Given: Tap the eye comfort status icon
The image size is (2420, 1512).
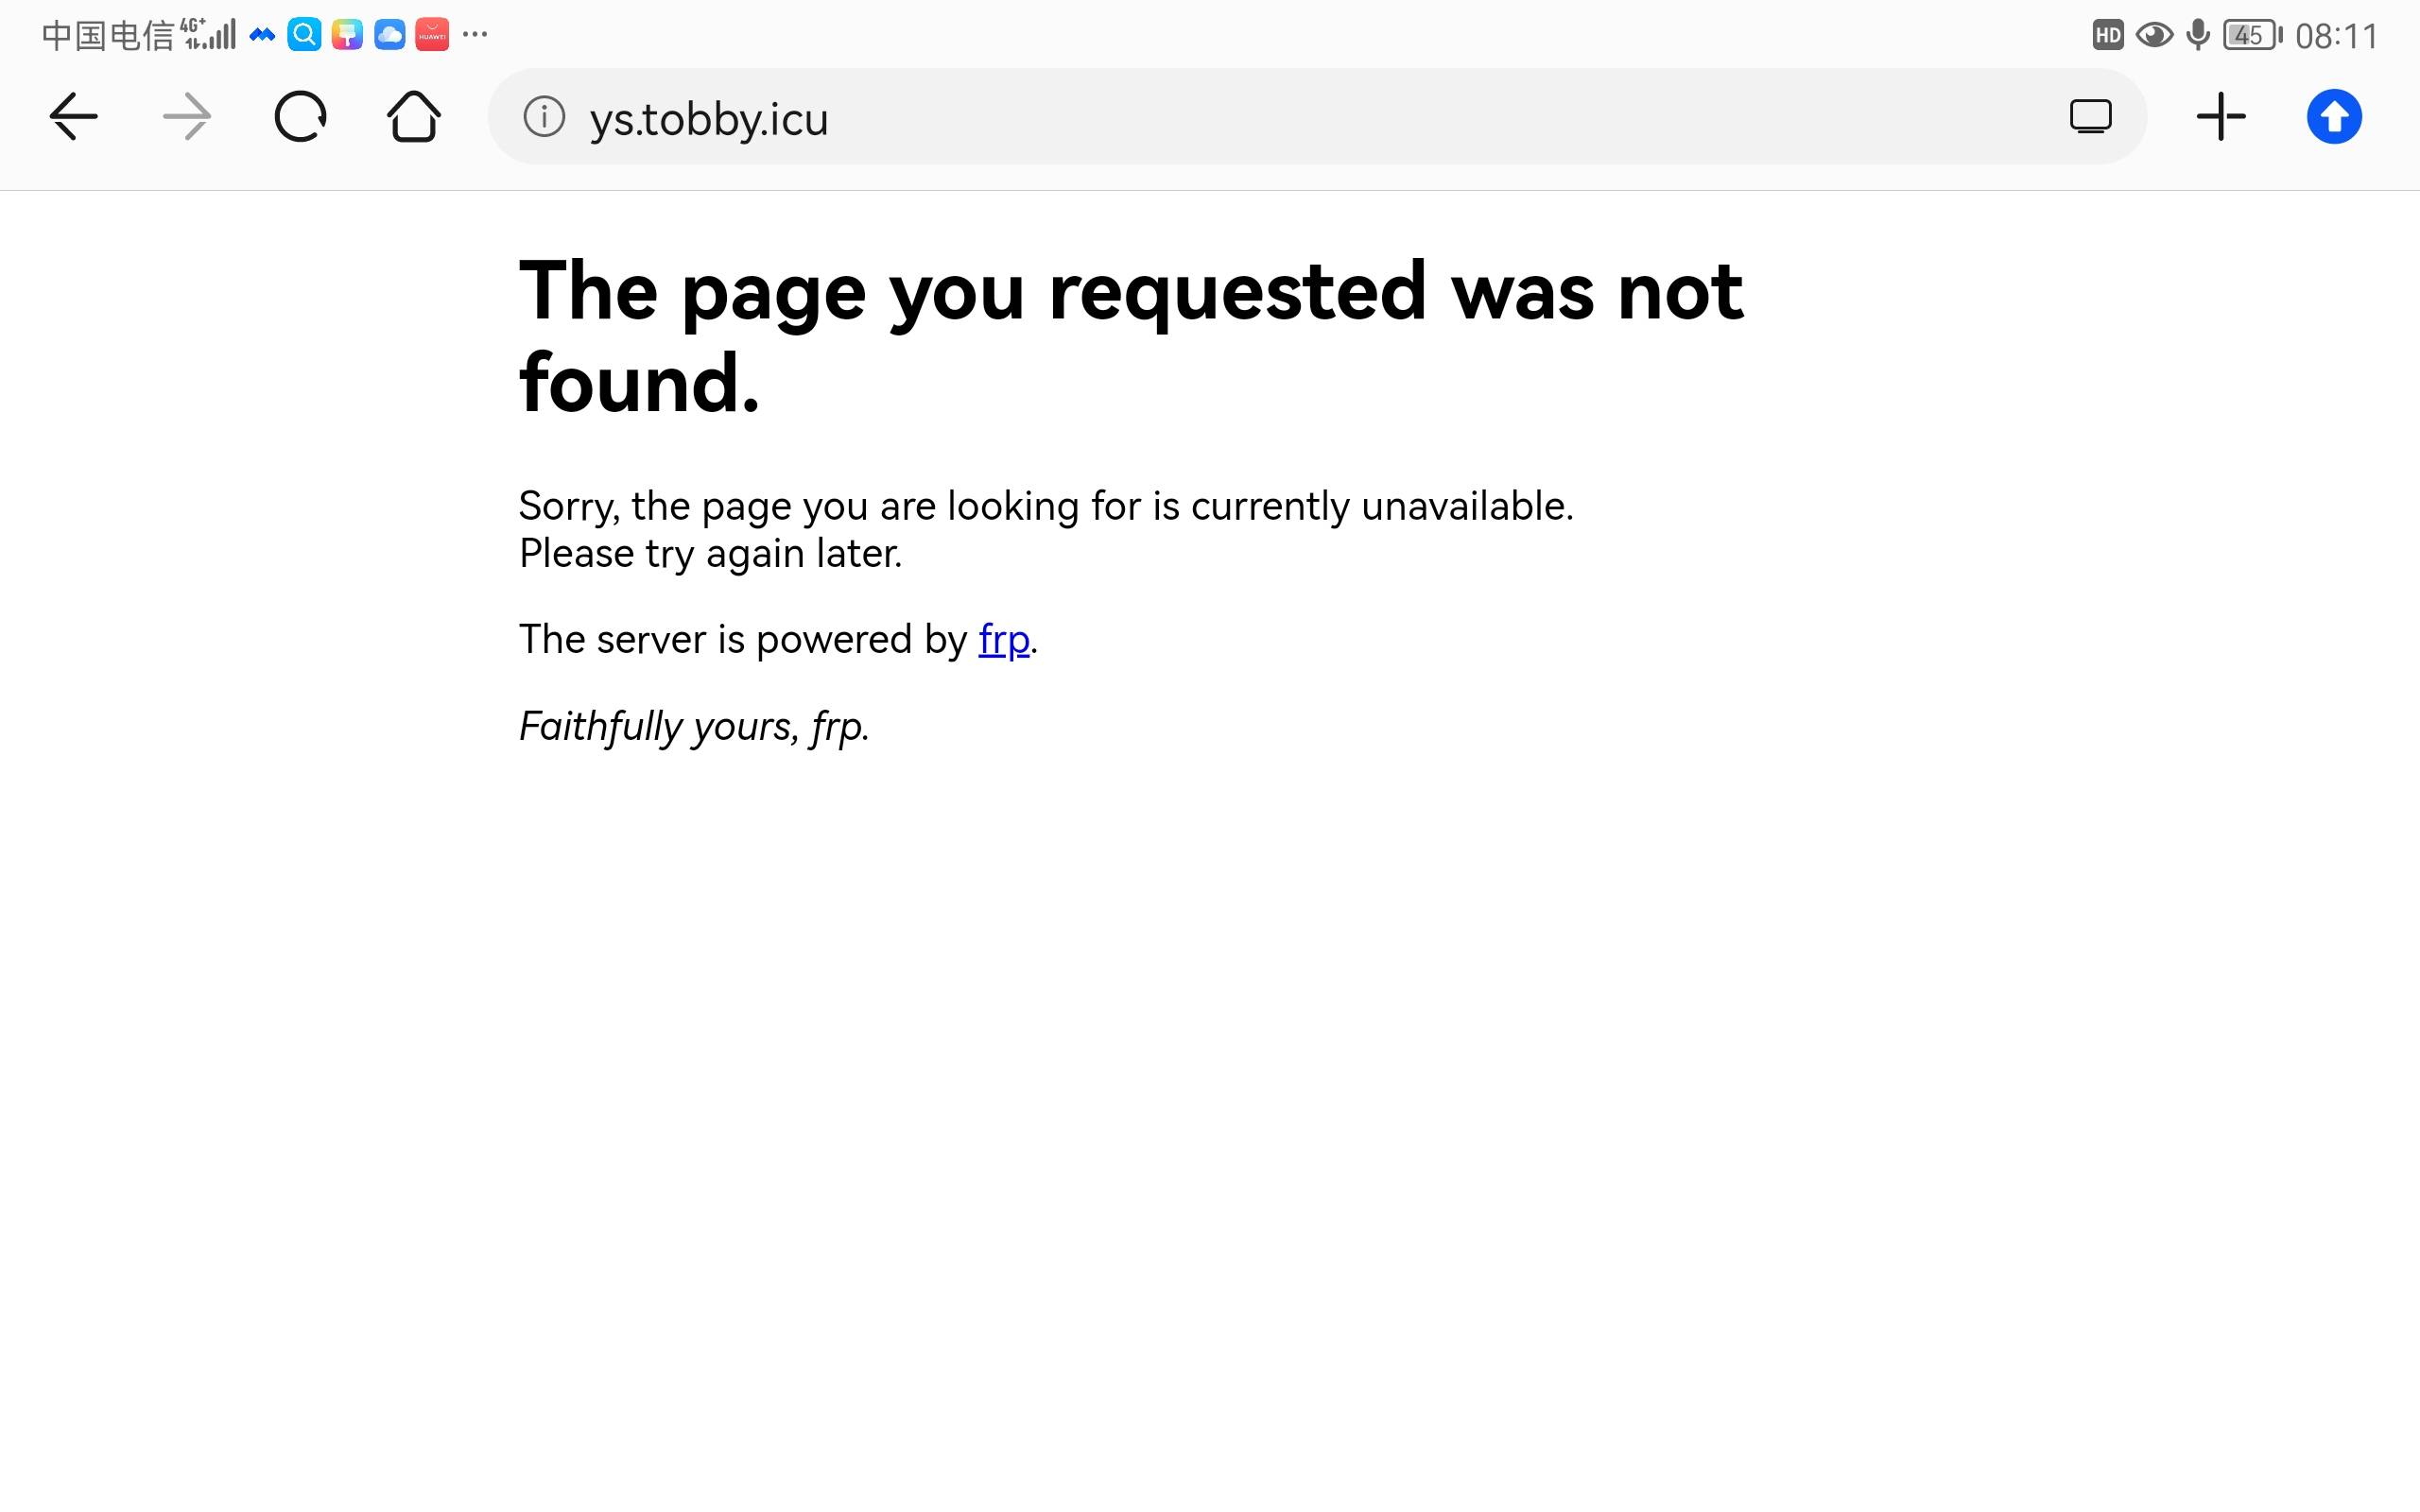Looking at the screenshot, I should 2154,35.
